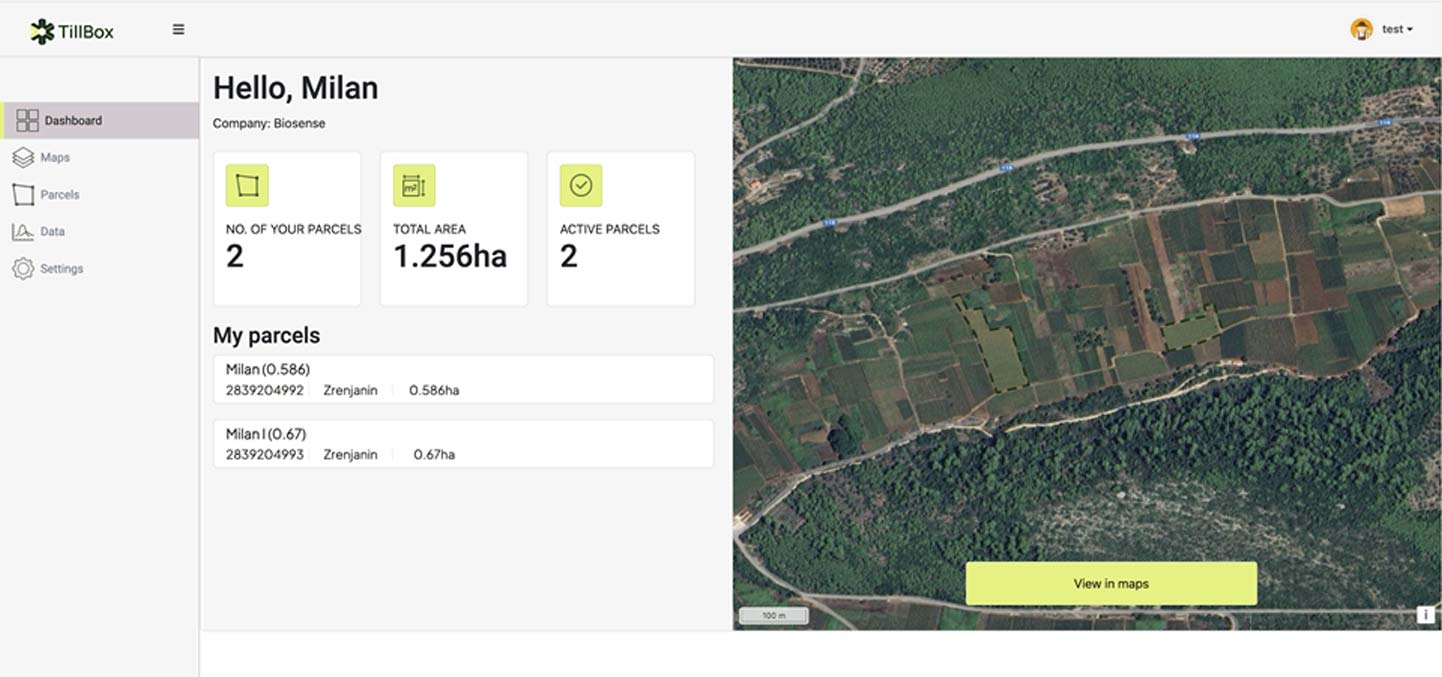
Task: Go to Parcels in the sidebar
Action: tap(60, 195)
